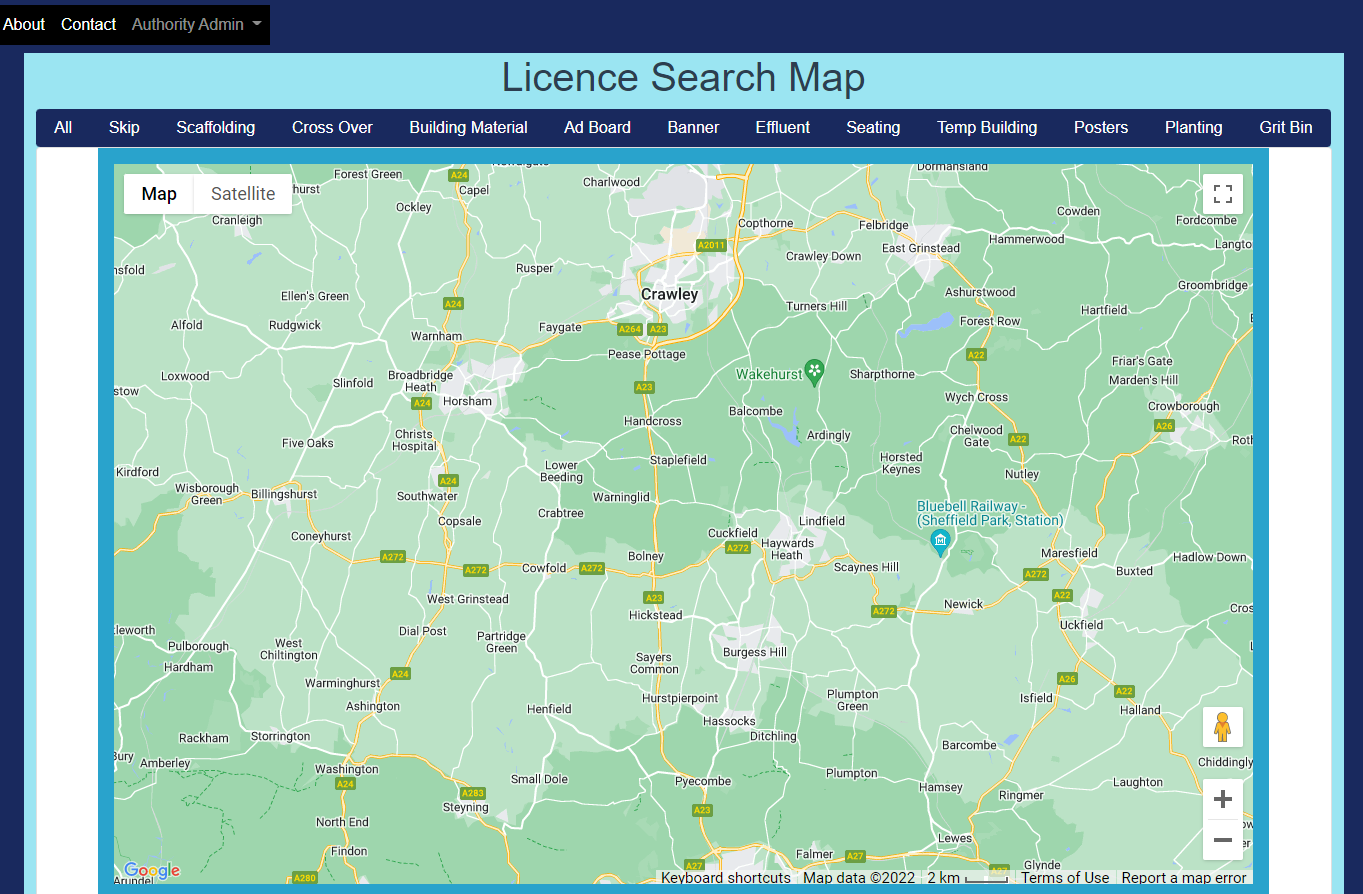The width and height of the screenshot is (1363, 894).
Task: Zoom out using the minus icon
Action: [1223, 841]
